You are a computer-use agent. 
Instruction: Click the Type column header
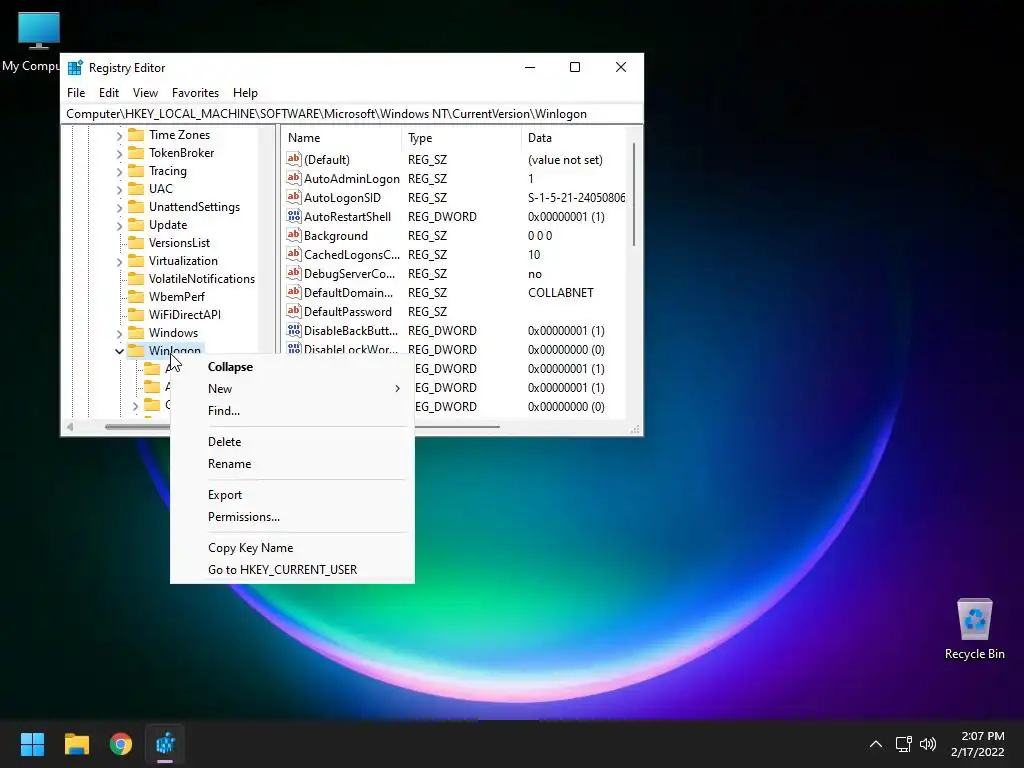[x=462, y=138]
